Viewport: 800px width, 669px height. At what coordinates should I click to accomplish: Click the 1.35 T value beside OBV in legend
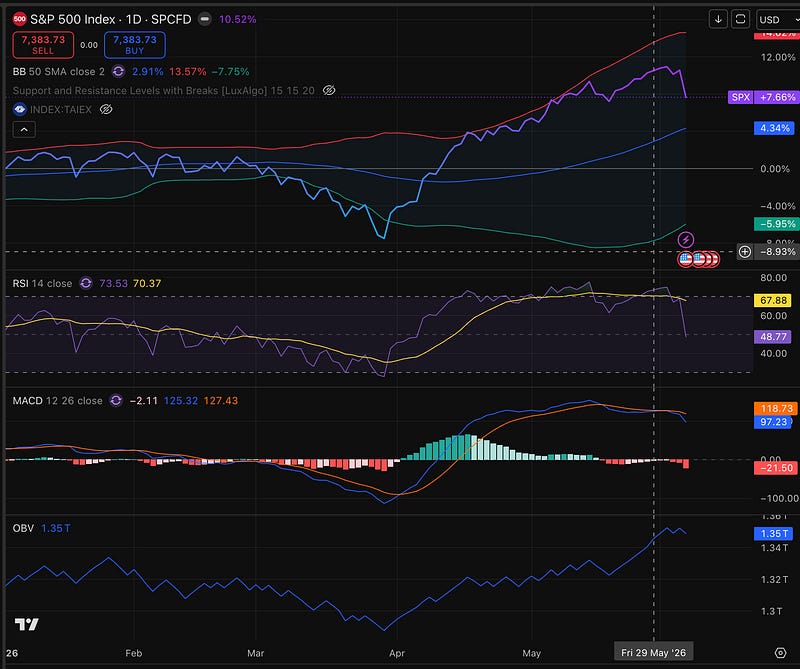point(56,528)
